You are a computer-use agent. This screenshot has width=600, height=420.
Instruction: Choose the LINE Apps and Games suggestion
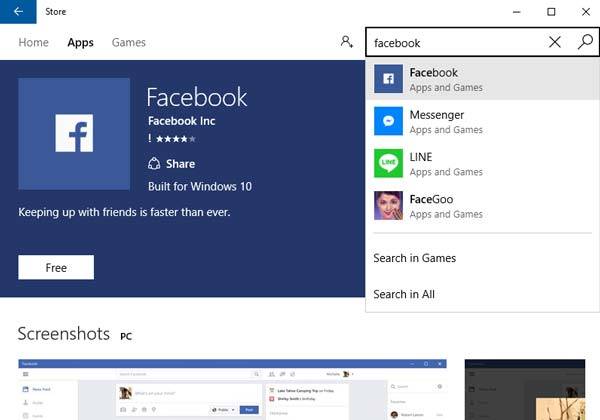click(x=482, y=163)
